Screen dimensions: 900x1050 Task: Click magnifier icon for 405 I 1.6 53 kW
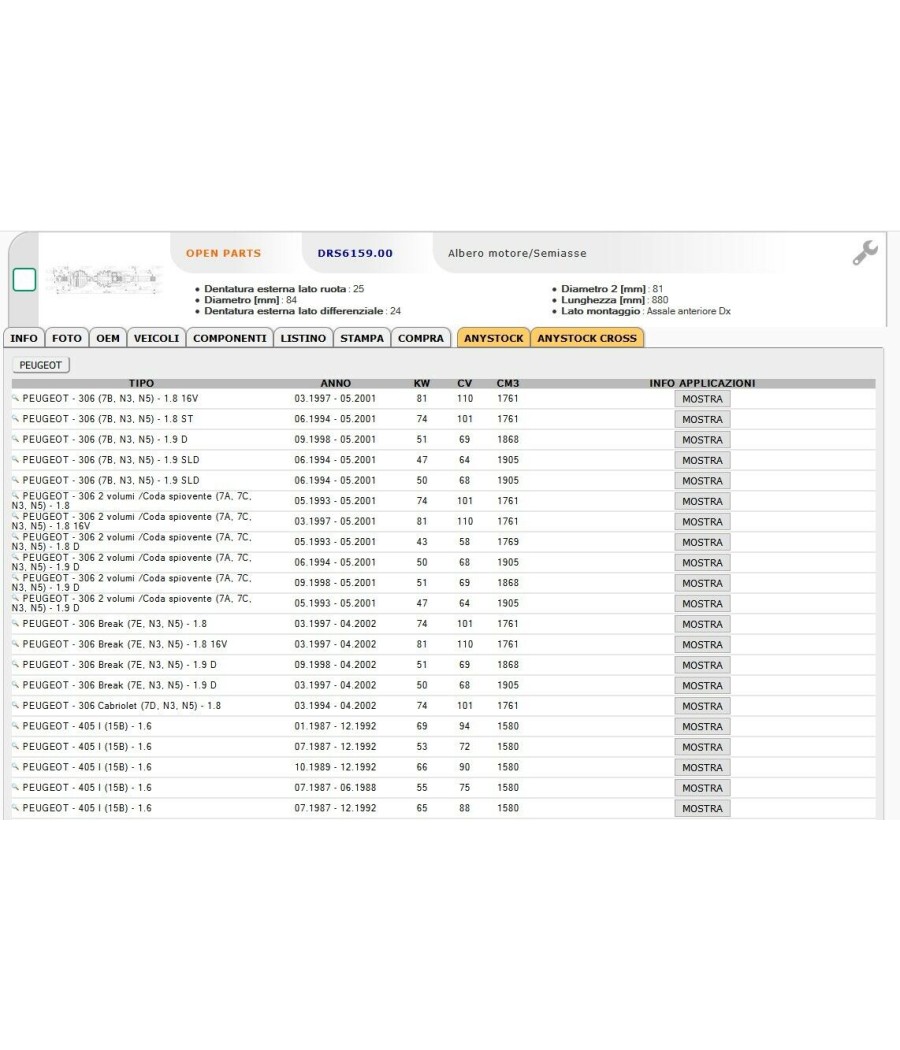pyautogui.click(x=15, y=745)
